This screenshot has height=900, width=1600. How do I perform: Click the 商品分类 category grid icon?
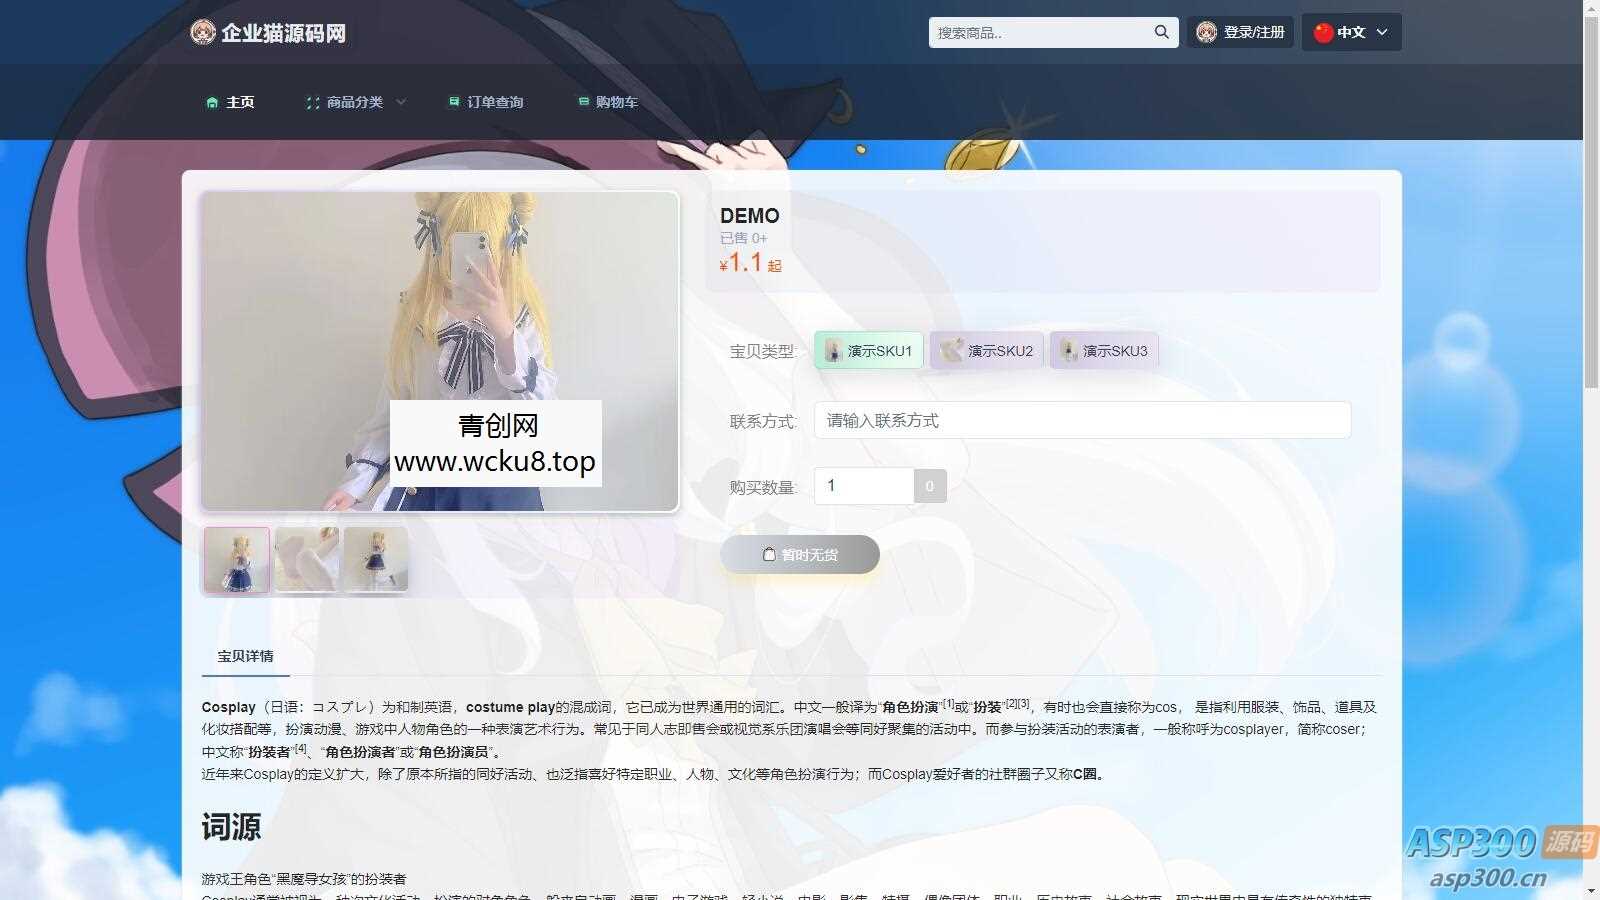point(310,101)
